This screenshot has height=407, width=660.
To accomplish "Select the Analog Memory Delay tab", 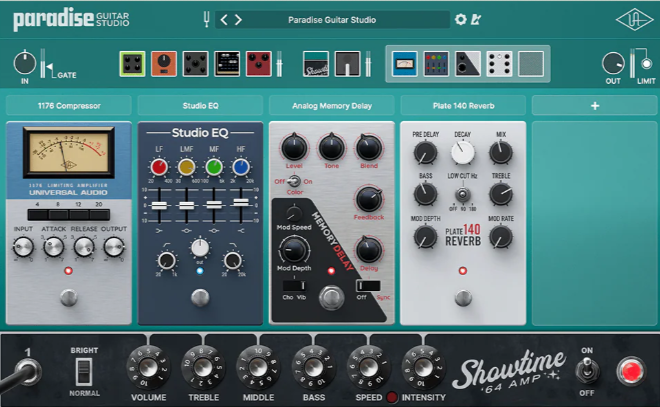I will (332, 106).
